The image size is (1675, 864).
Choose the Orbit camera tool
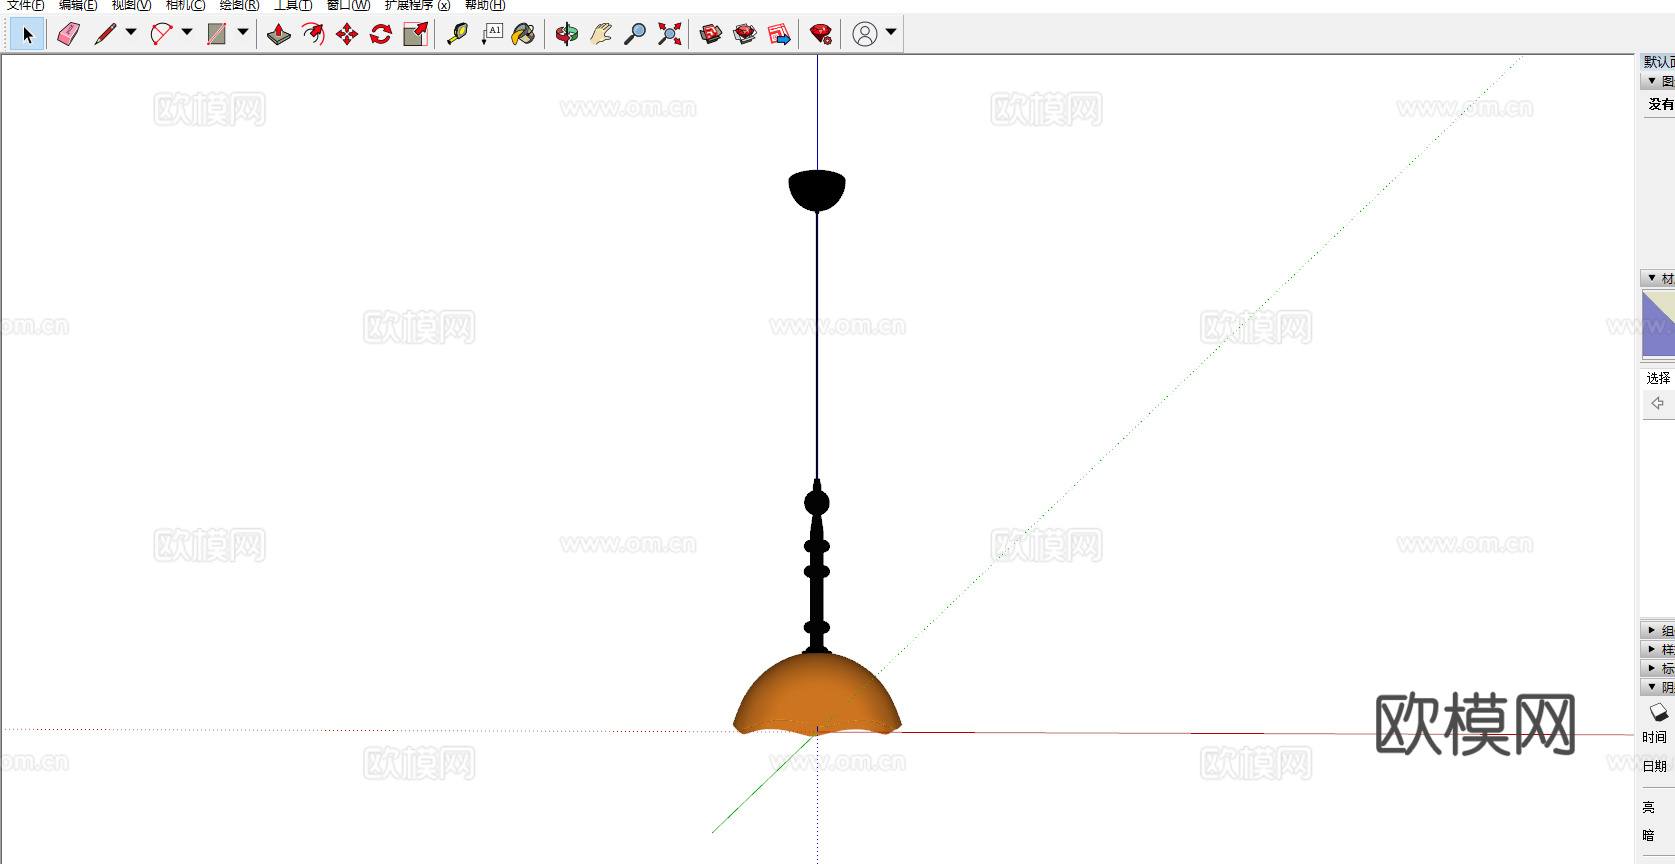point(567,35)
